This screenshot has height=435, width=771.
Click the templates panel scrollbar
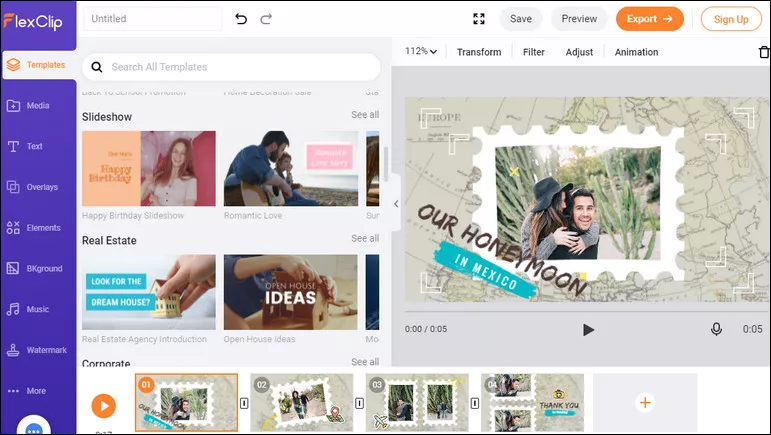point(386,163)
